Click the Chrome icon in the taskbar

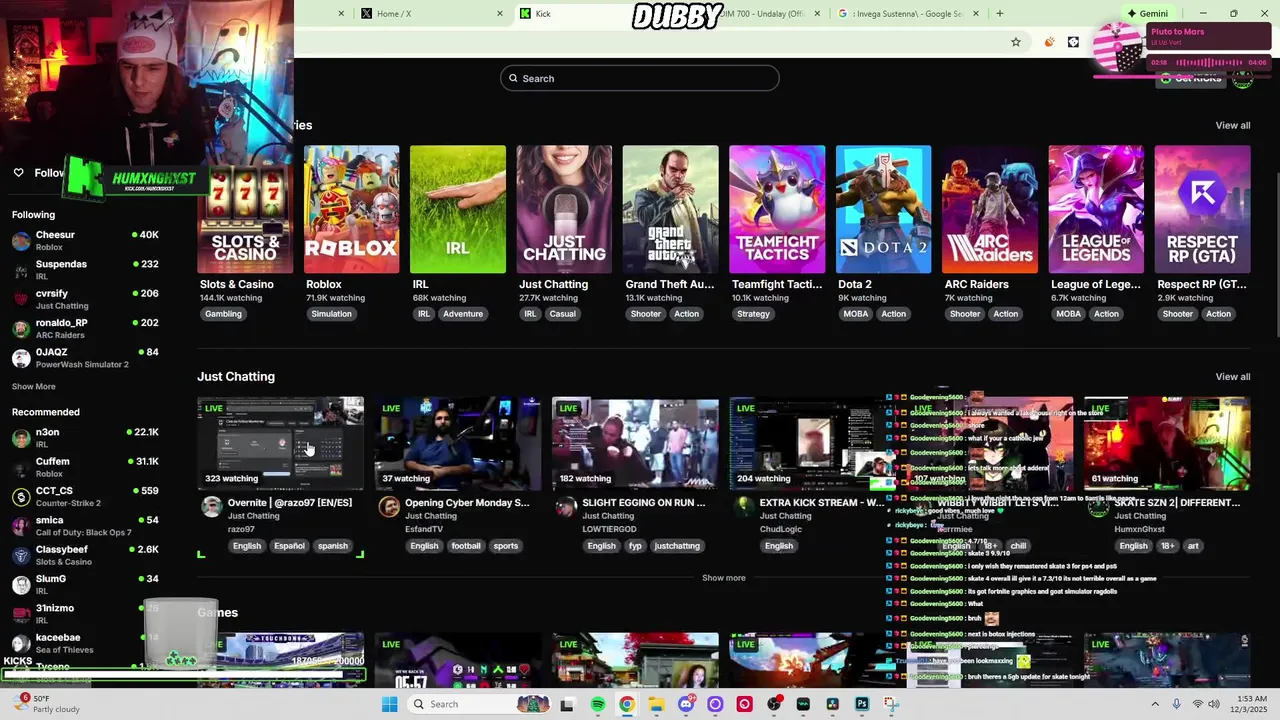(x=626, y=704)
